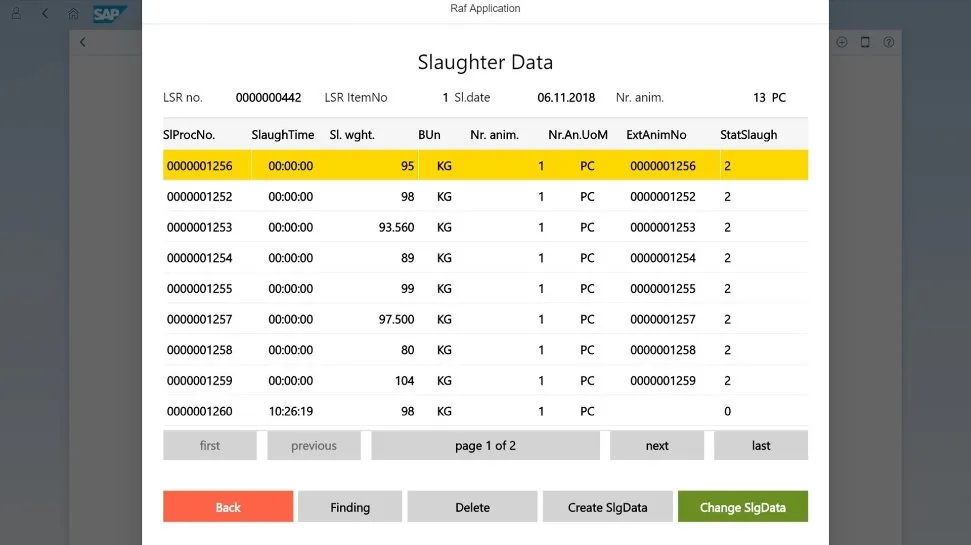Click the Sl. wght. column header
971x545 pixels.
(352, 135)
